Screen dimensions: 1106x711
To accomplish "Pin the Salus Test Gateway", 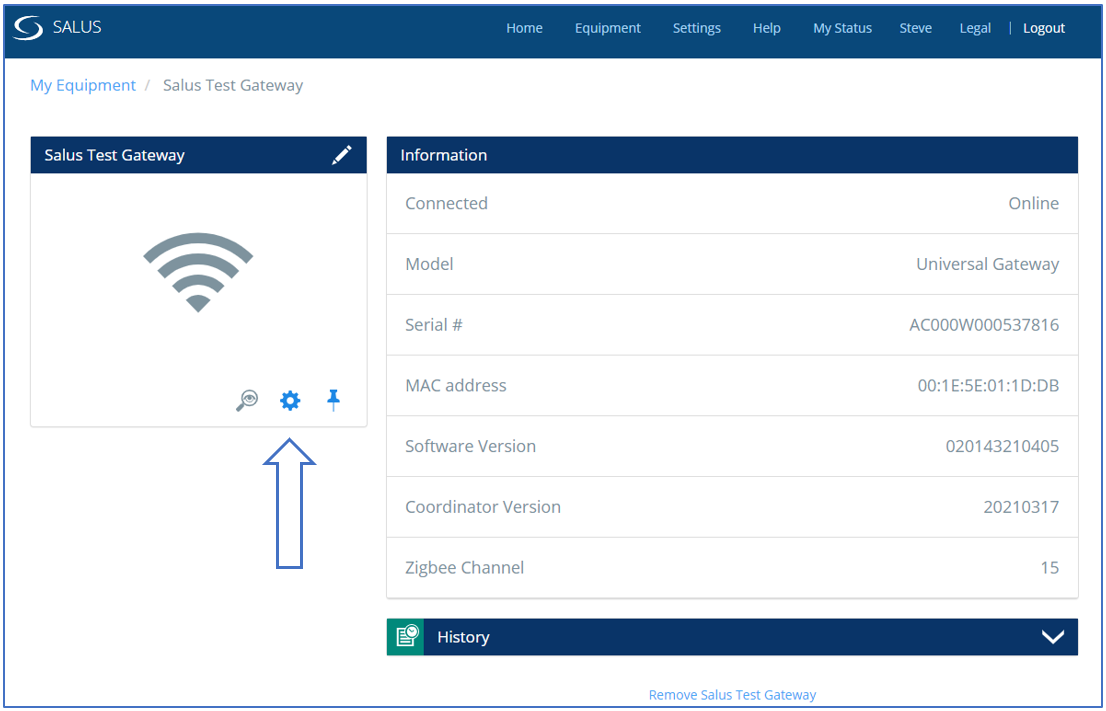I will click(334, 401).
